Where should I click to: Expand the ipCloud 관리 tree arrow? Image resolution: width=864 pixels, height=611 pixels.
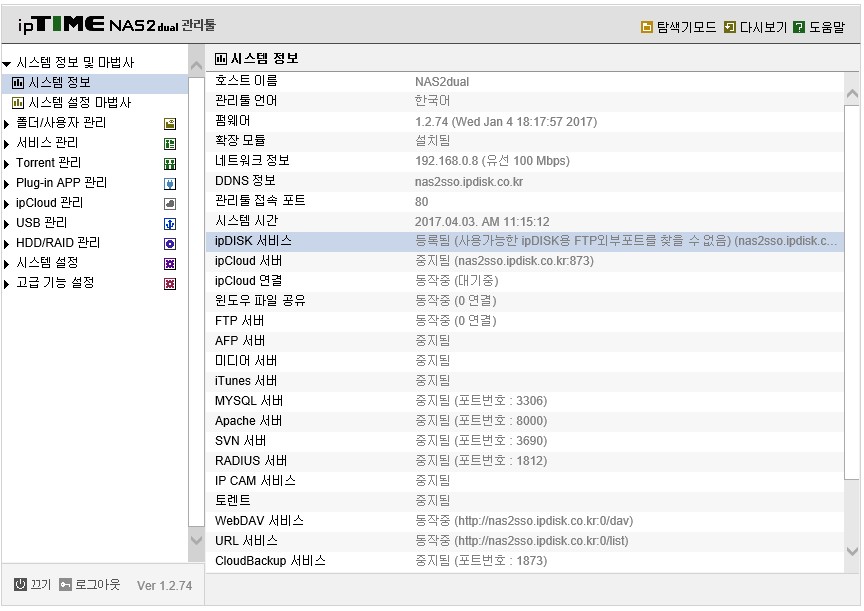coord(7,204)
